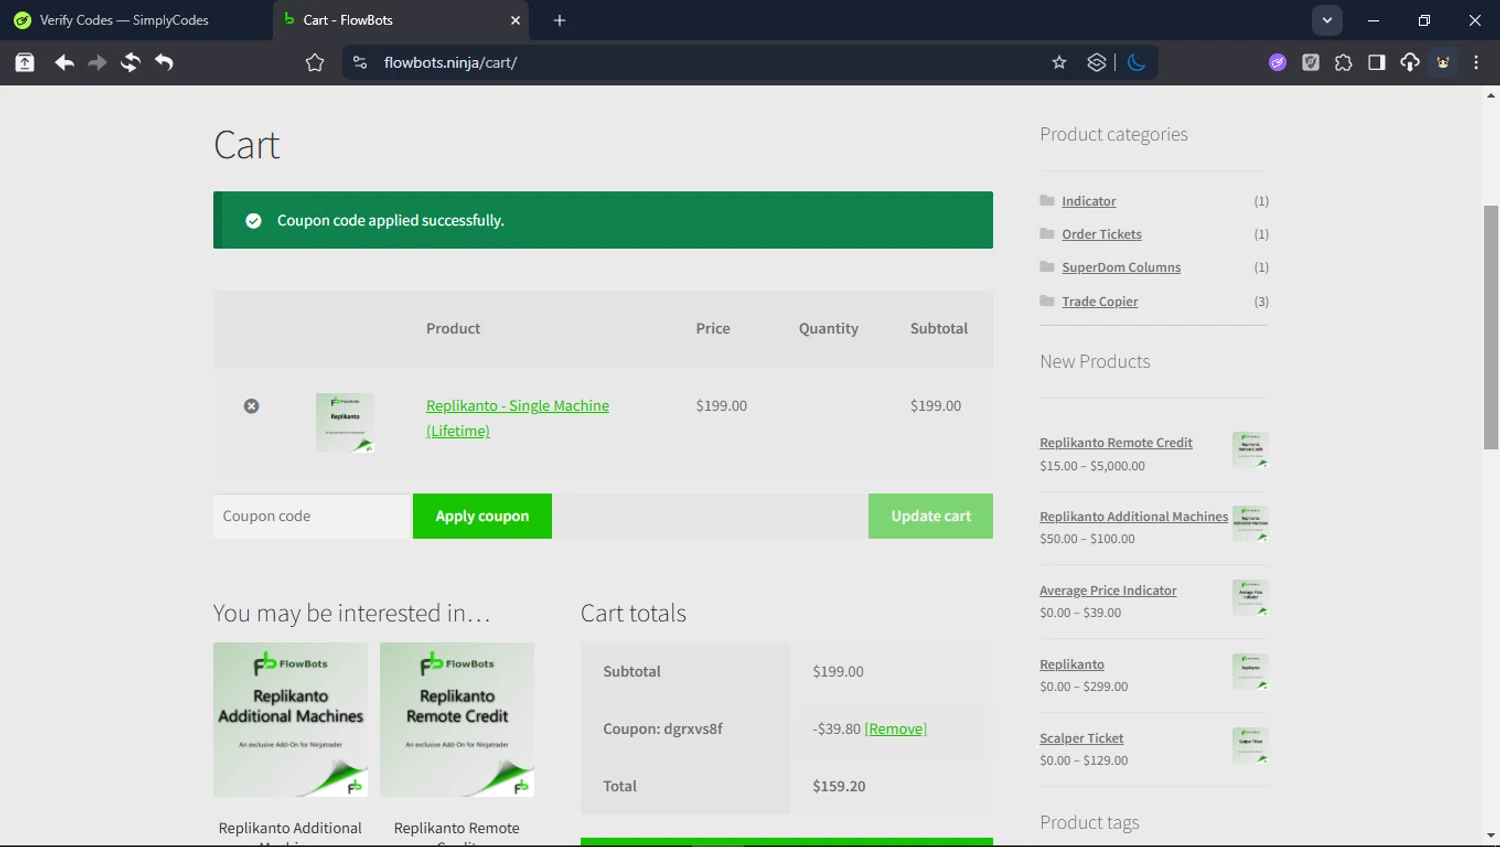
Task: Click folder icon beside Order Tickets
Action: pyautogui.click(x=1047, y=233)
